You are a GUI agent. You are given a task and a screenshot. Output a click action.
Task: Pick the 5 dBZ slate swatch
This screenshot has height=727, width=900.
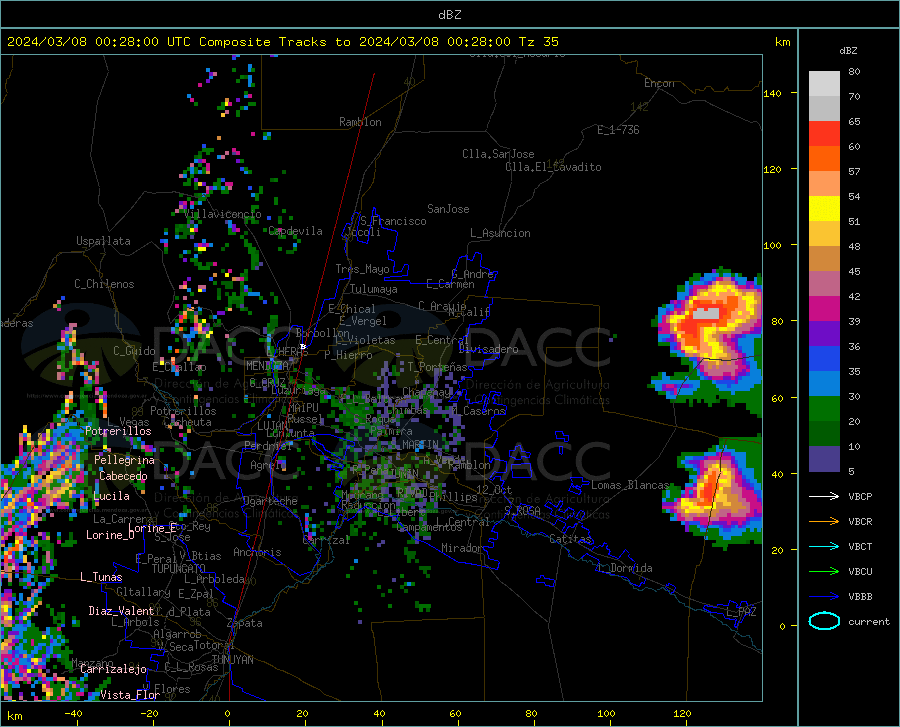pyautogui.click(x=824, y=459)
